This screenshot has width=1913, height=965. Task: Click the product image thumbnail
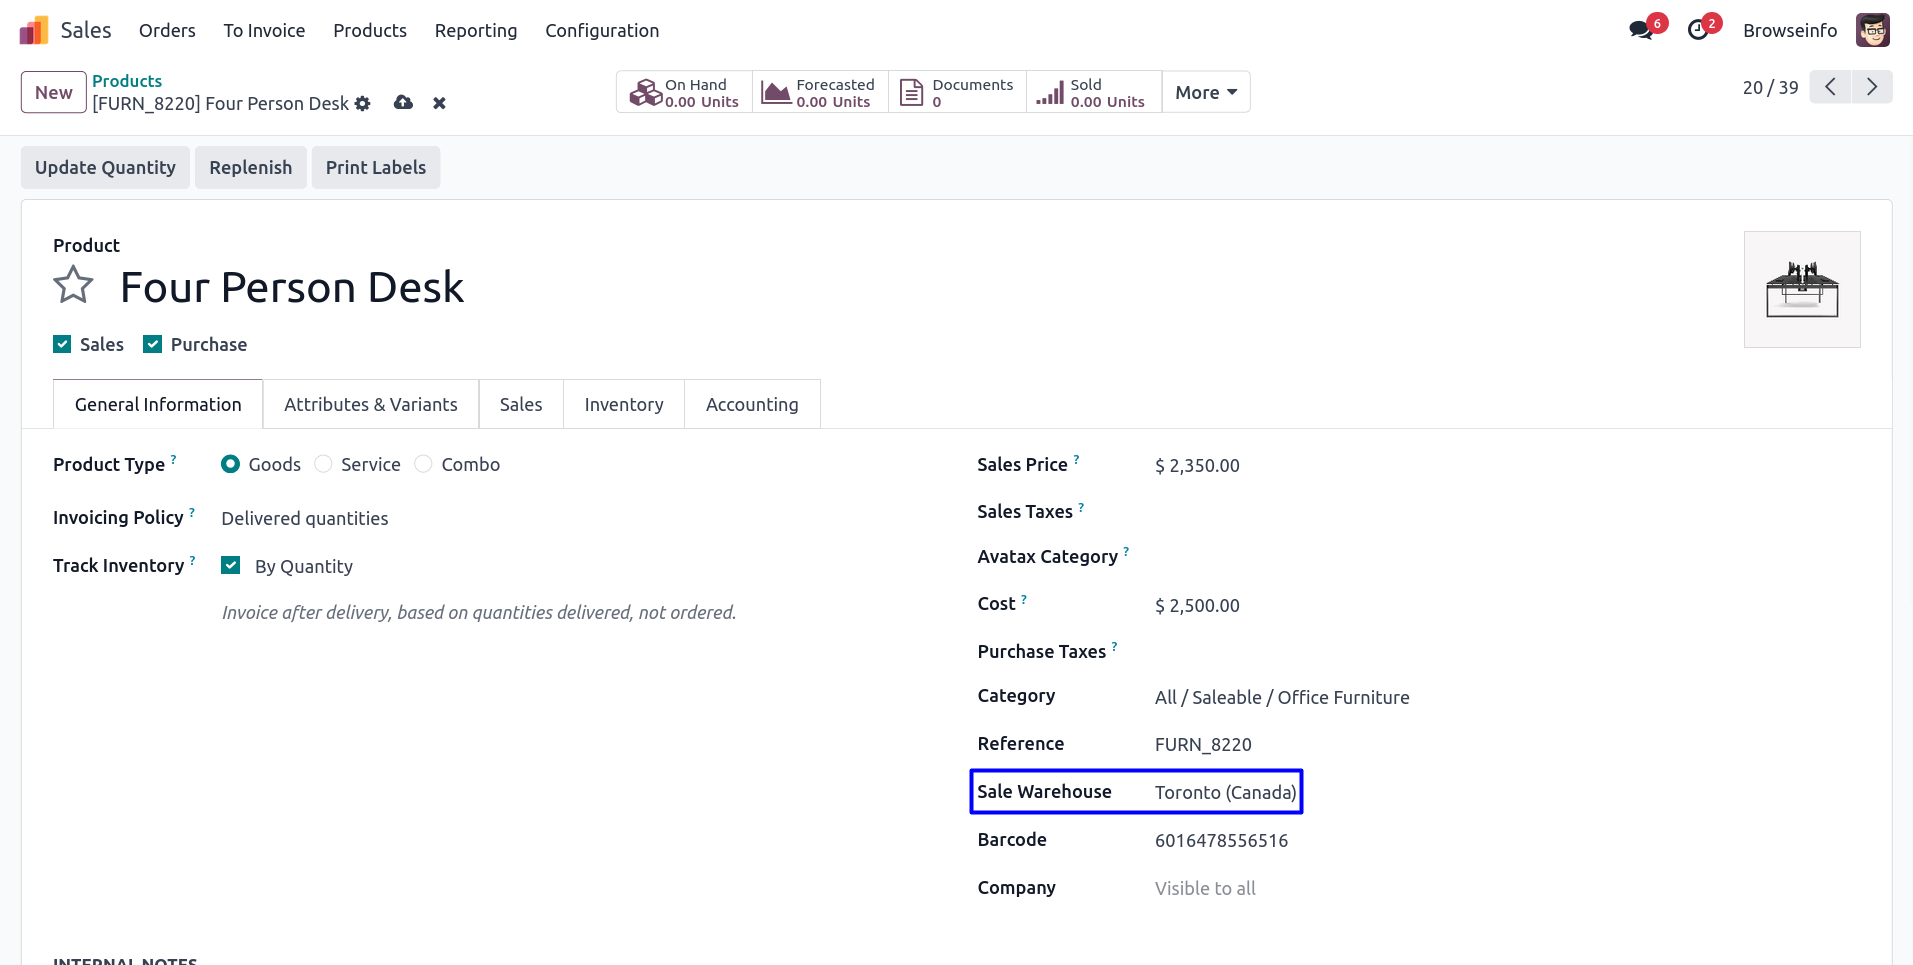1801,290
